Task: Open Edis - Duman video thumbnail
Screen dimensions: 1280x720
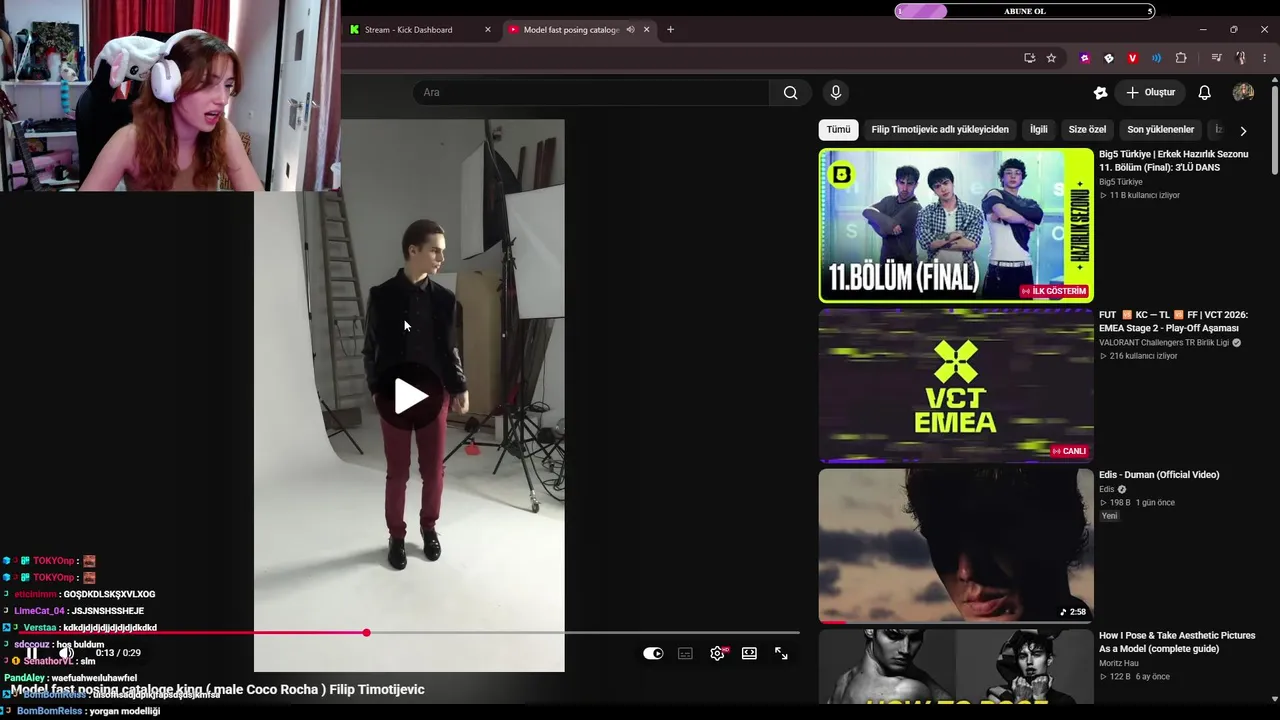Action: pos(956,546)
